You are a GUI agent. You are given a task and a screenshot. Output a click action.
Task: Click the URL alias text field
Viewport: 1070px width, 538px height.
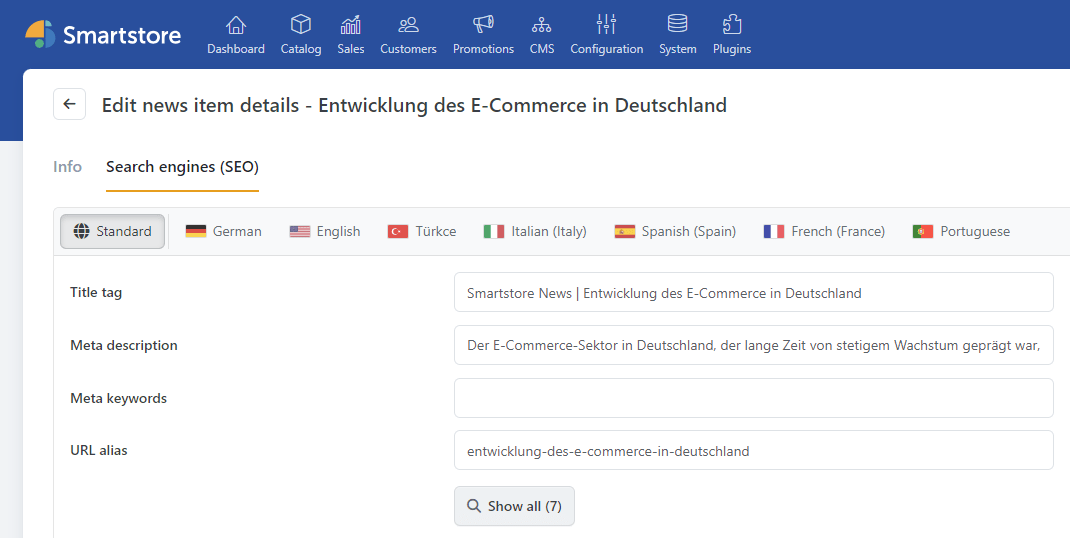(753, 451)
